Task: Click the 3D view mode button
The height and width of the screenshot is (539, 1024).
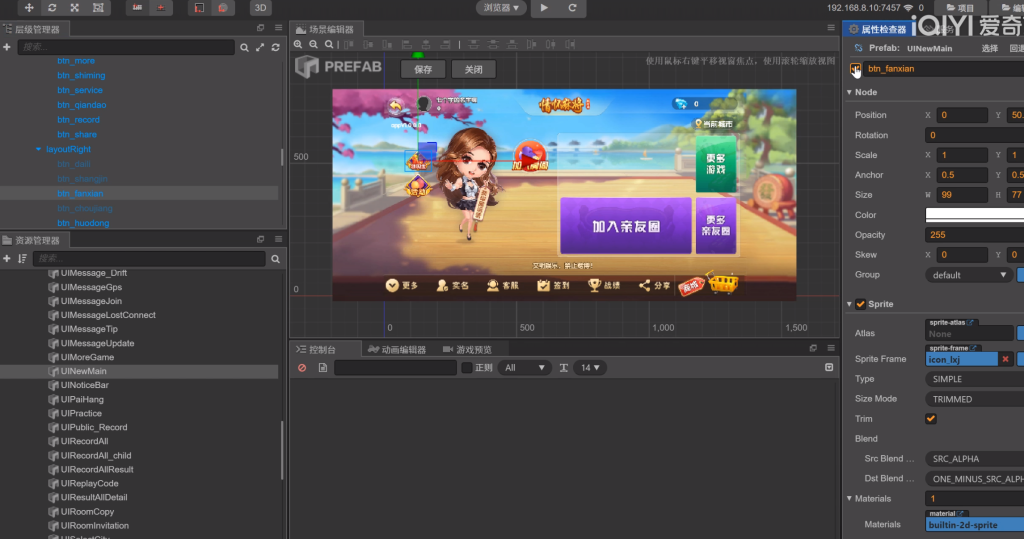Action: pyautogui.click(x=260, y=8)
